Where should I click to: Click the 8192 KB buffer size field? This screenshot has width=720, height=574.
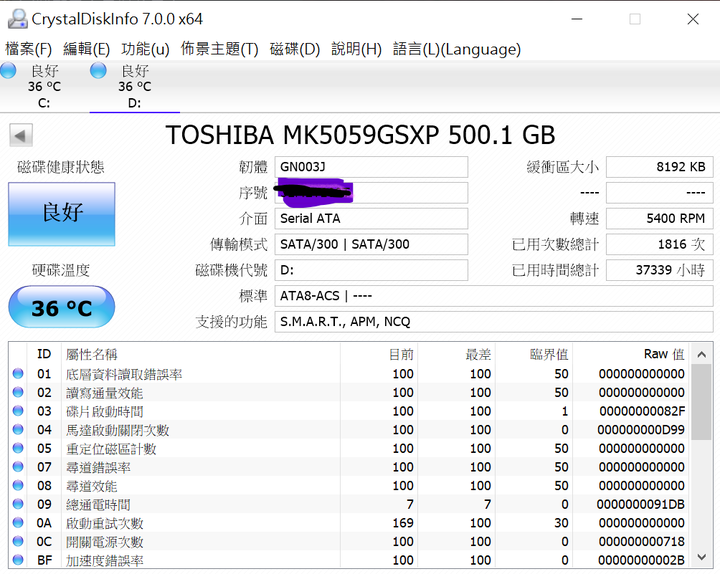659,167
